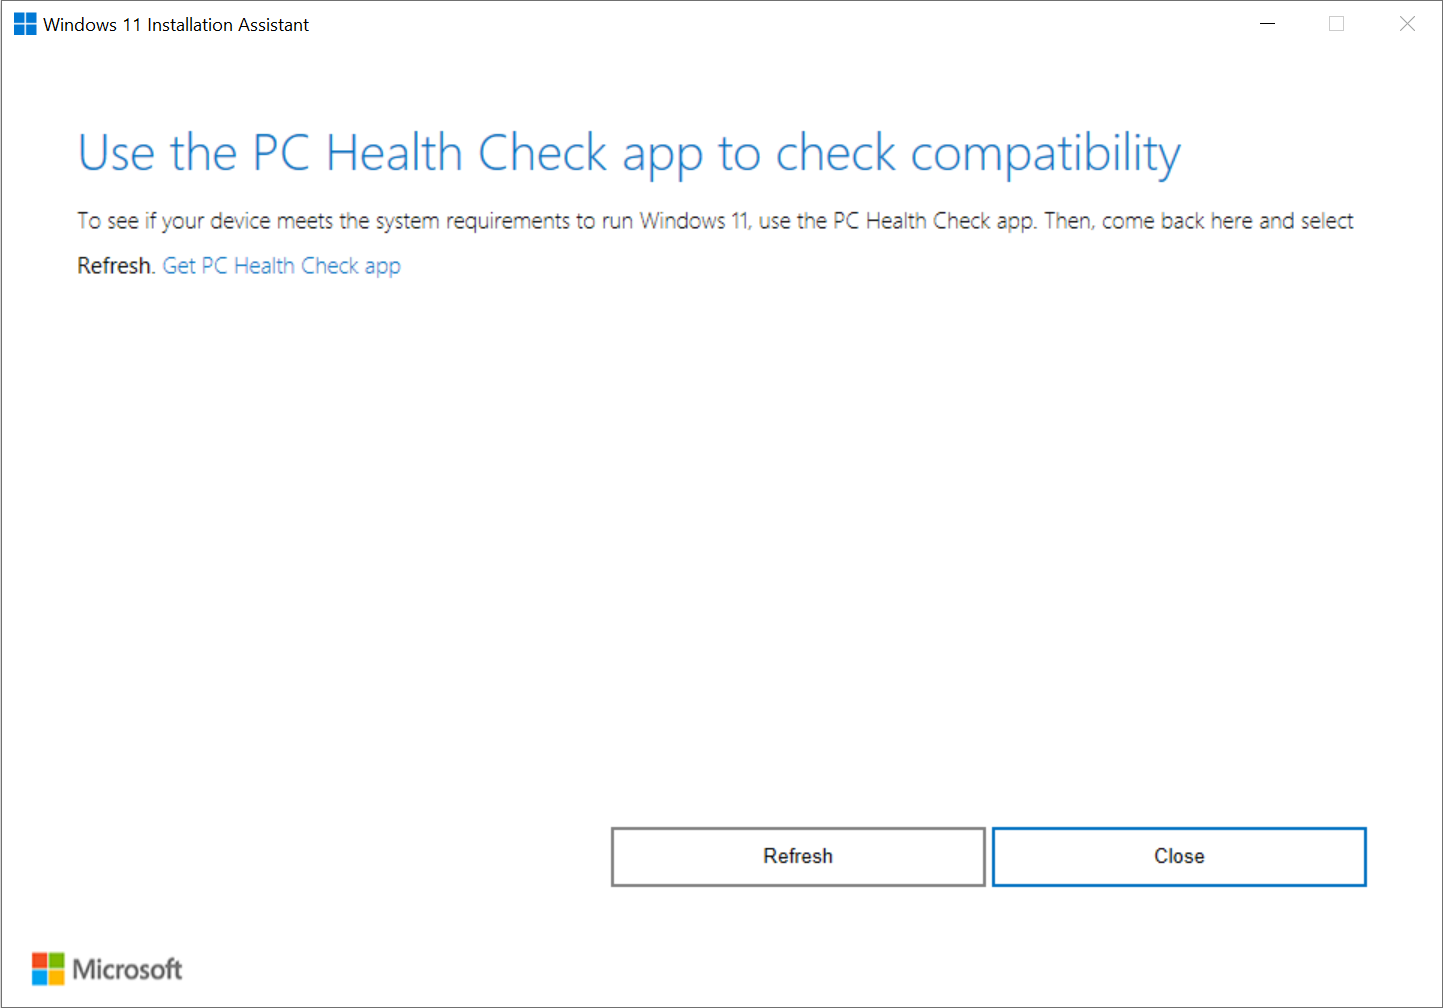Image resolution: width=1443 pixels, height=1008 pixels.
Task: Close the Installation Assistant via the Close button
Action: (1179, 856)
